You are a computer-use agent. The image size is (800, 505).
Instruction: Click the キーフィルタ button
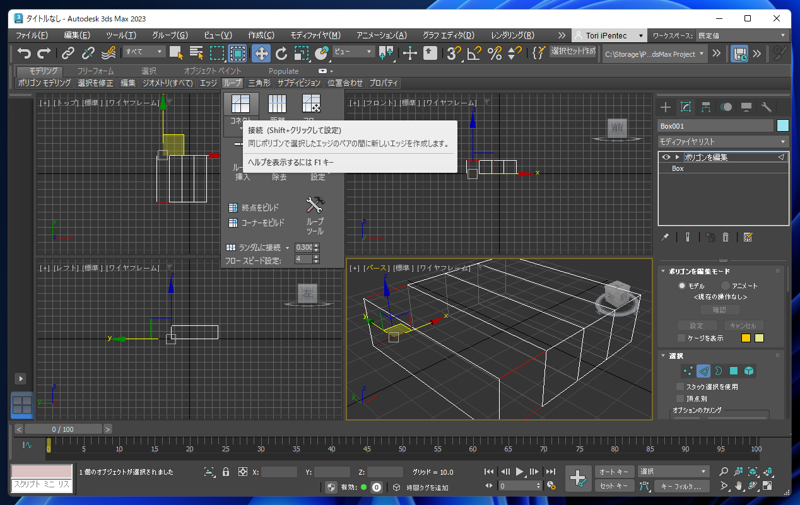(x=681, y=486)
